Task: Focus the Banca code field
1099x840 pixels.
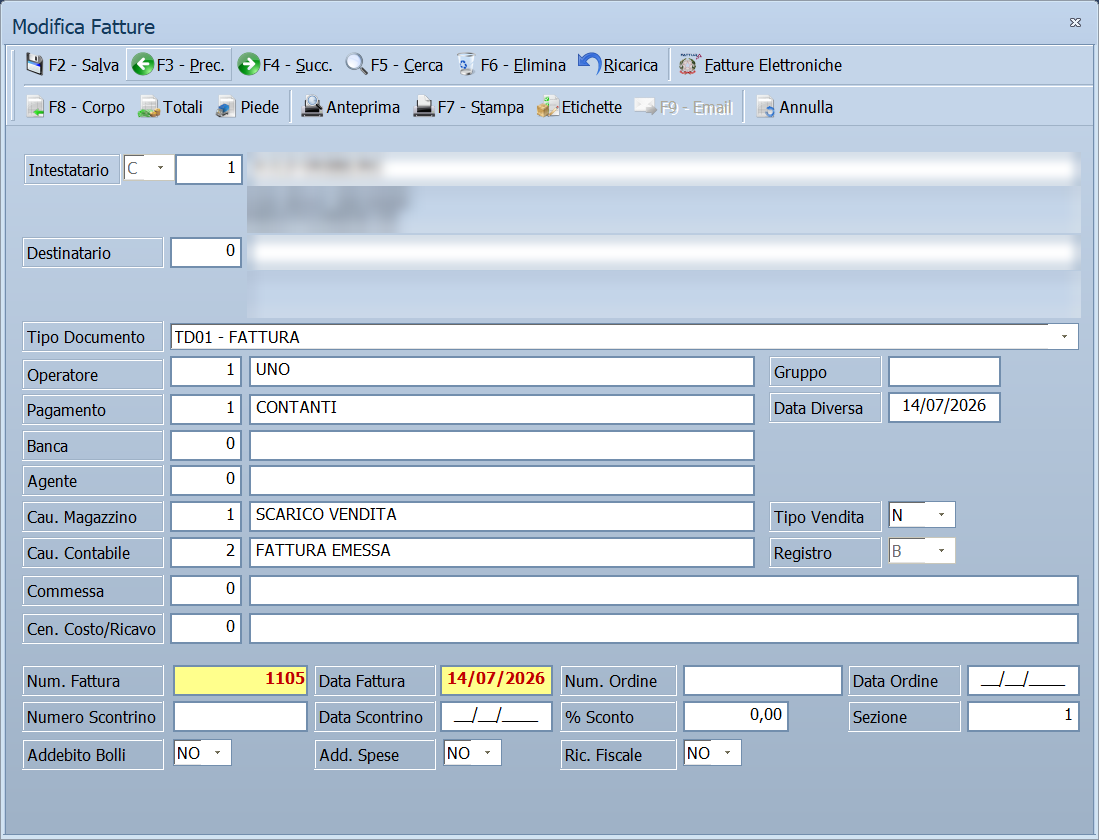Action: [206, 445]
